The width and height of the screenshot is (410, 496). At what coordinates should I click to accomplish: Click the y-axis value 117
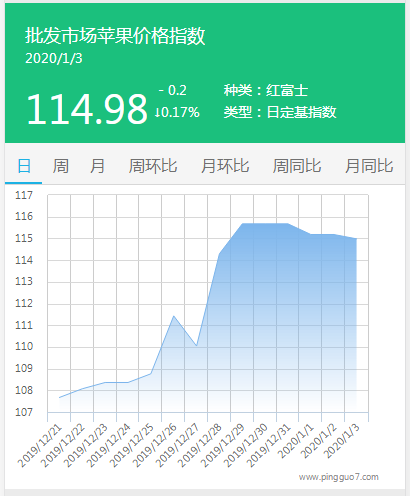pos(24,195)
